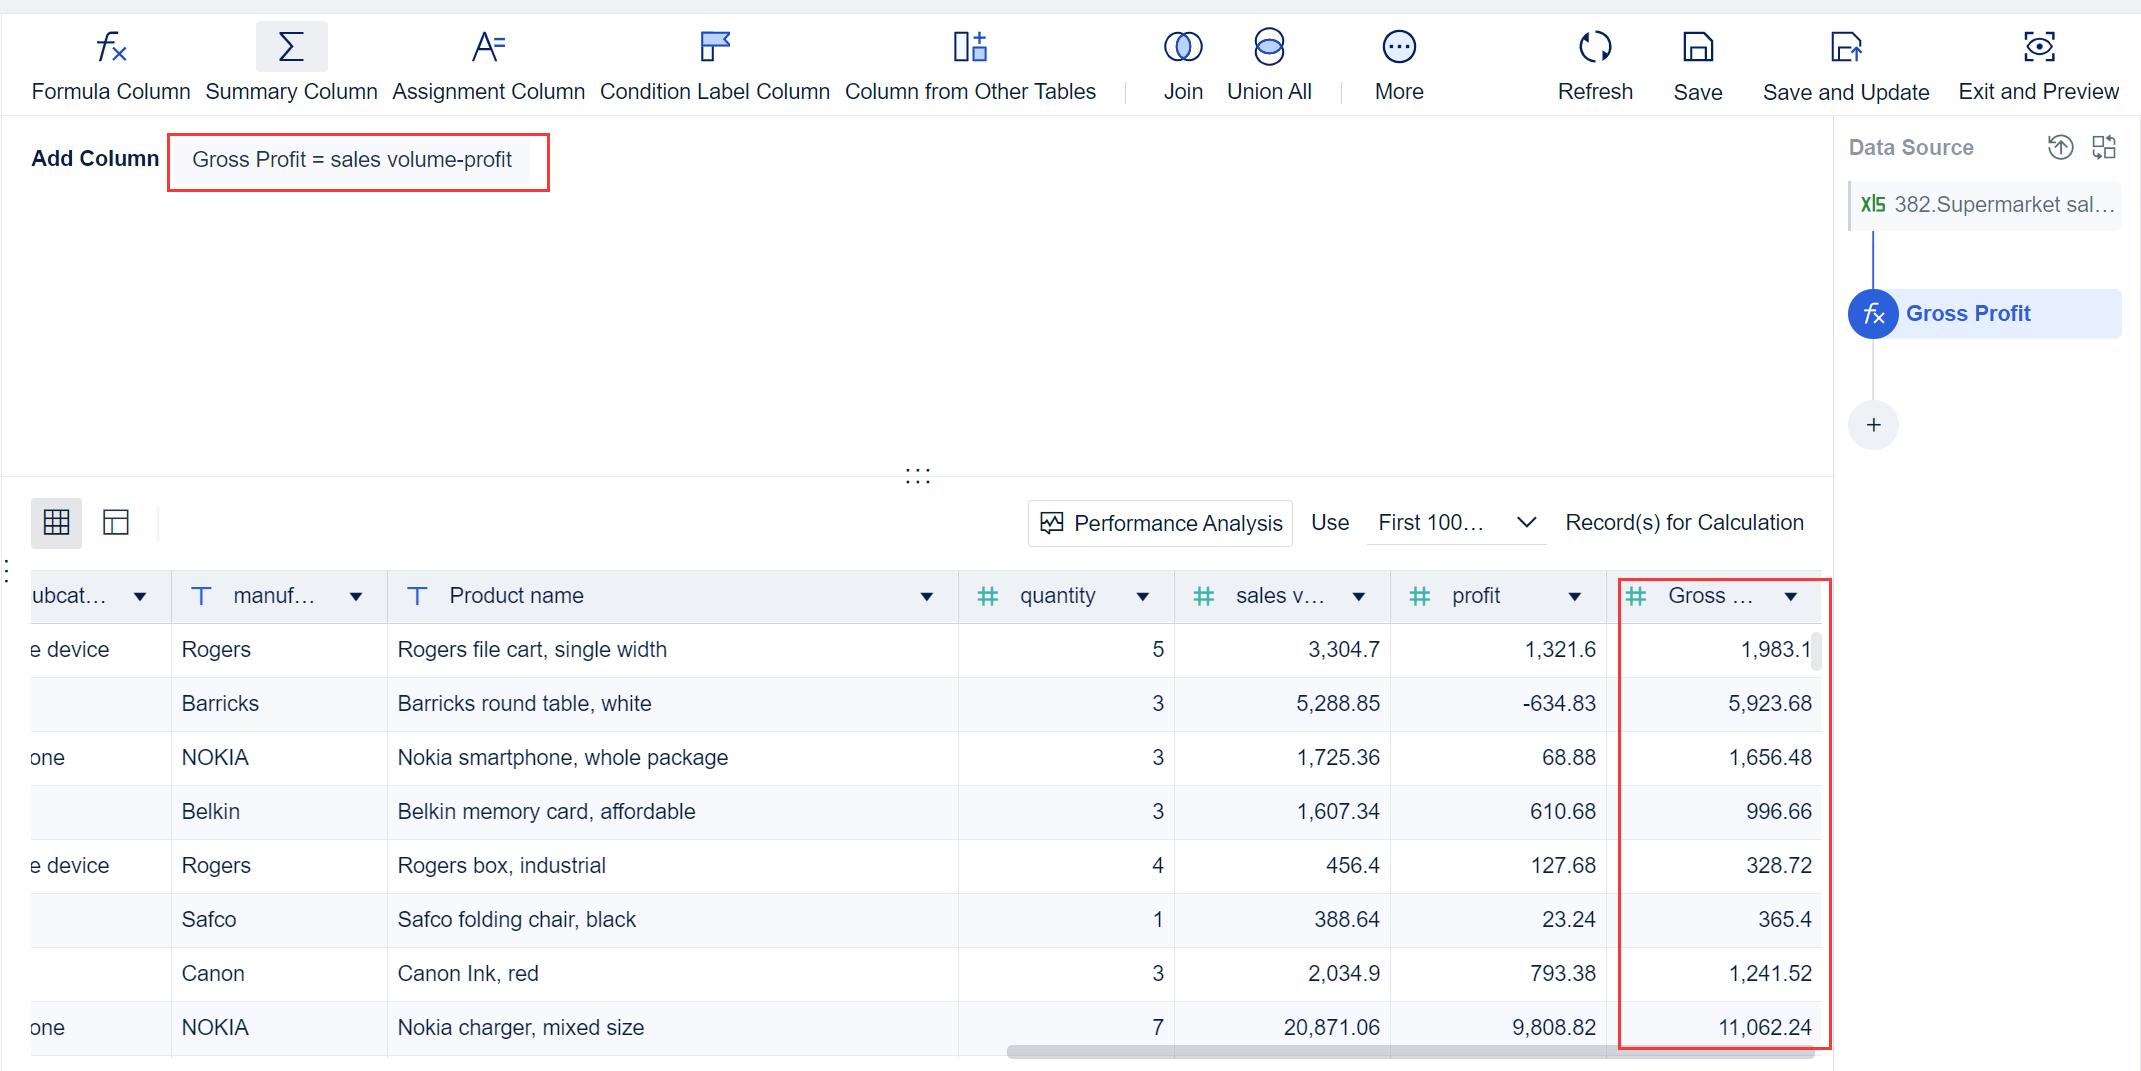Open the Union All tool

click(1268, 63)
